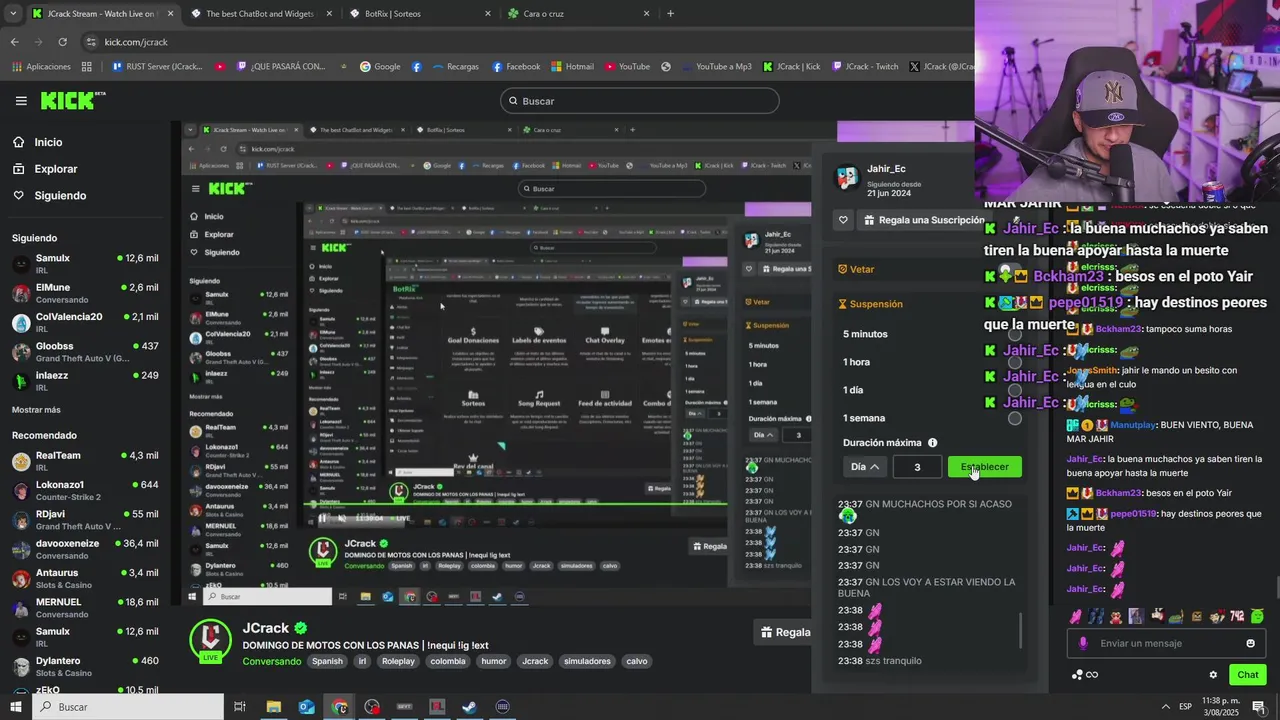Screen dimensions: 1280x720
Task: Open the emoji picker in message box
Action: [x=1250, y=643]
